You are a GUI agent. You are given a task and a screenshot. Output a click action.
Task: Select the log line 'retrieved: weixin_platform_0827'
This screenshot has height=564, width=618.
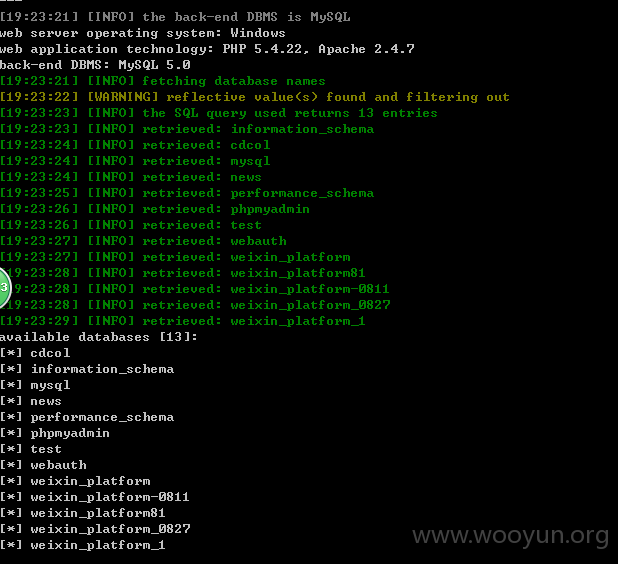coord(195,305)
